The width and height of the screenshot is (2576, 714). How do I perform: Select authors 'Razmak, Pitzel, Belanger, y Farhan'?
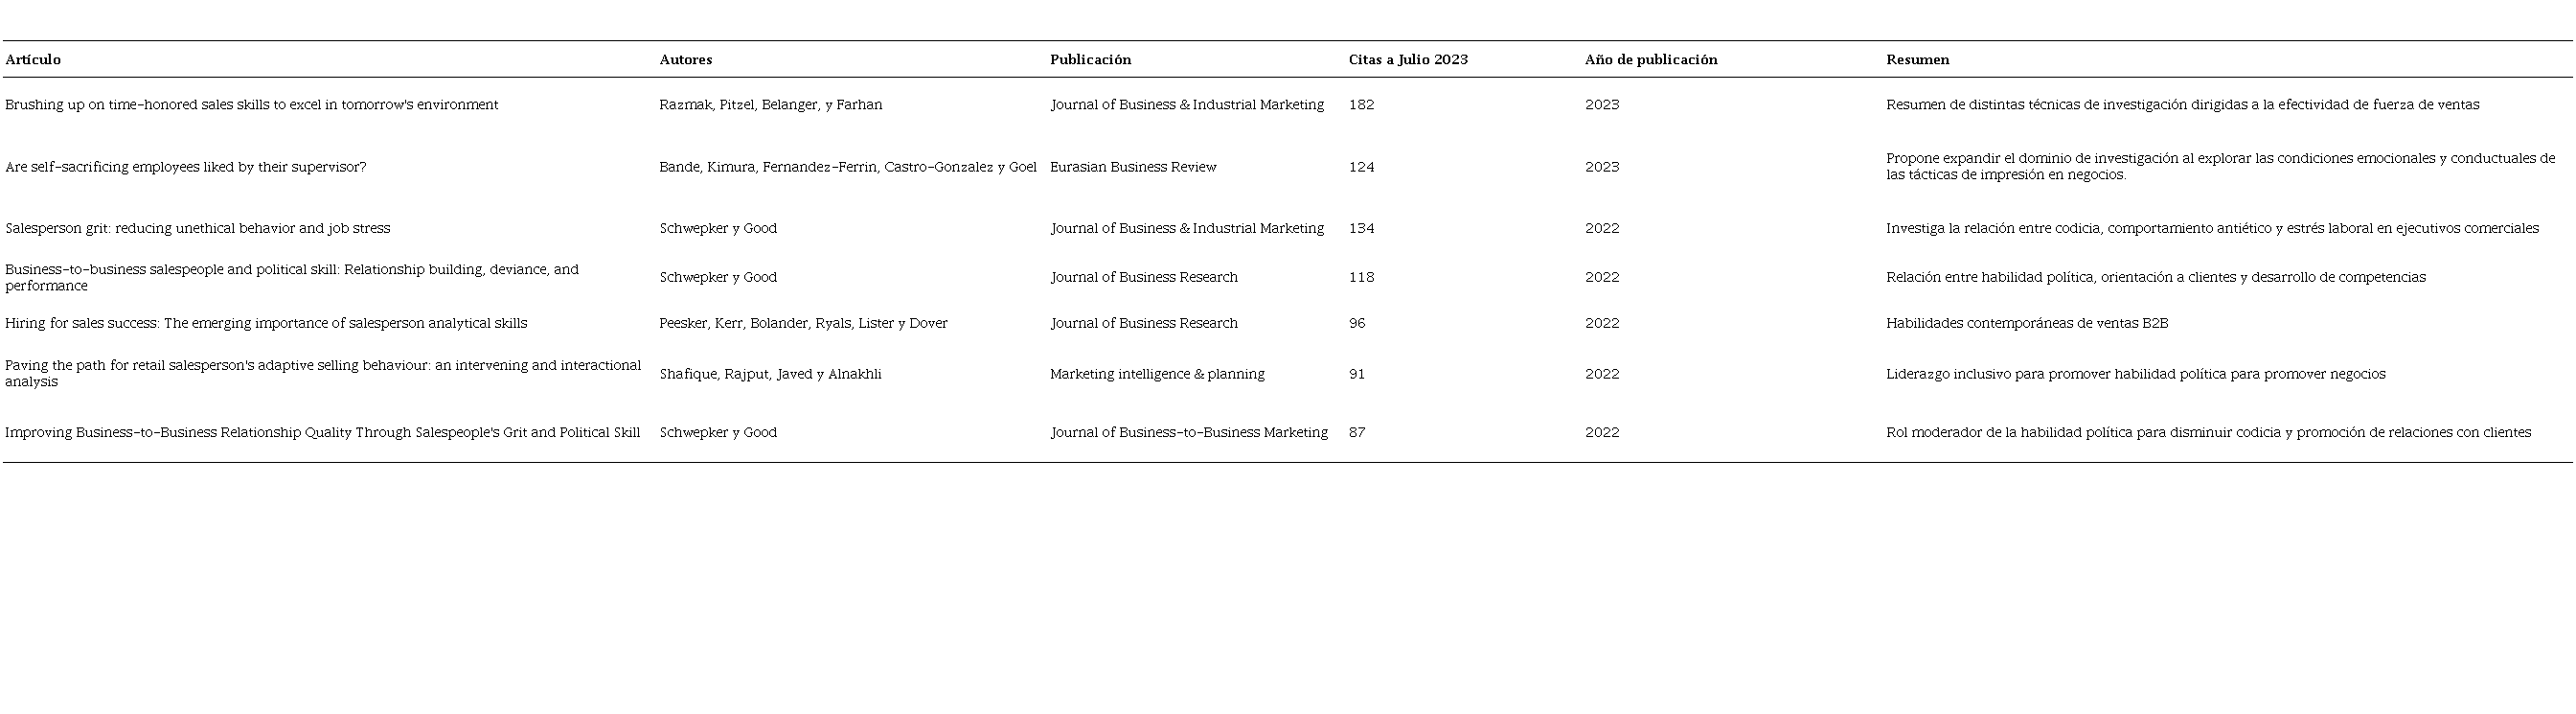pos(770,105)
